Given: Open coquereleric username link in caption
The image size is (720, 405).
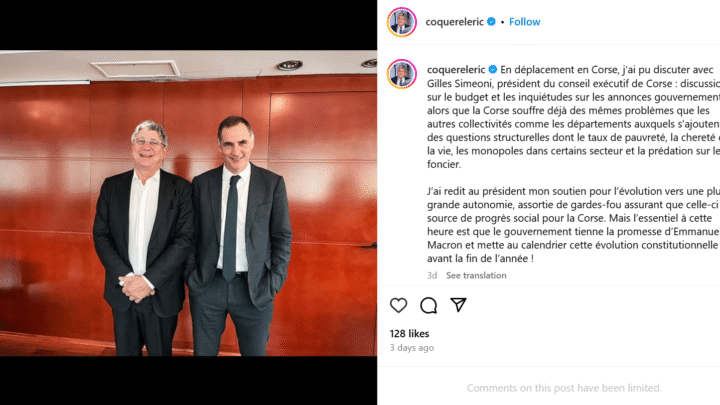Looking at the screenshot, I should click(456, 69).
